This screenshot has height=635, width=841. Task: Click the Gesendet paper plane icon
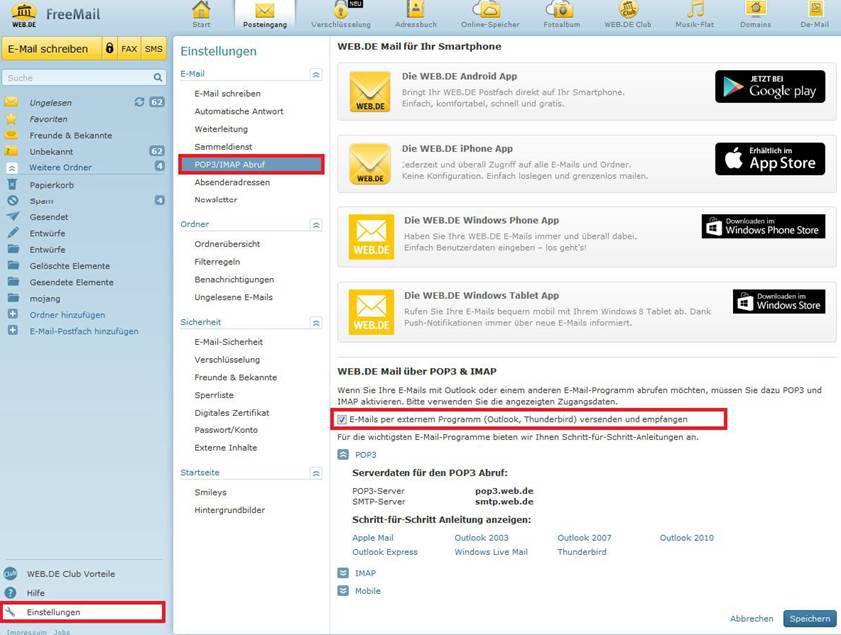(12, 217)
